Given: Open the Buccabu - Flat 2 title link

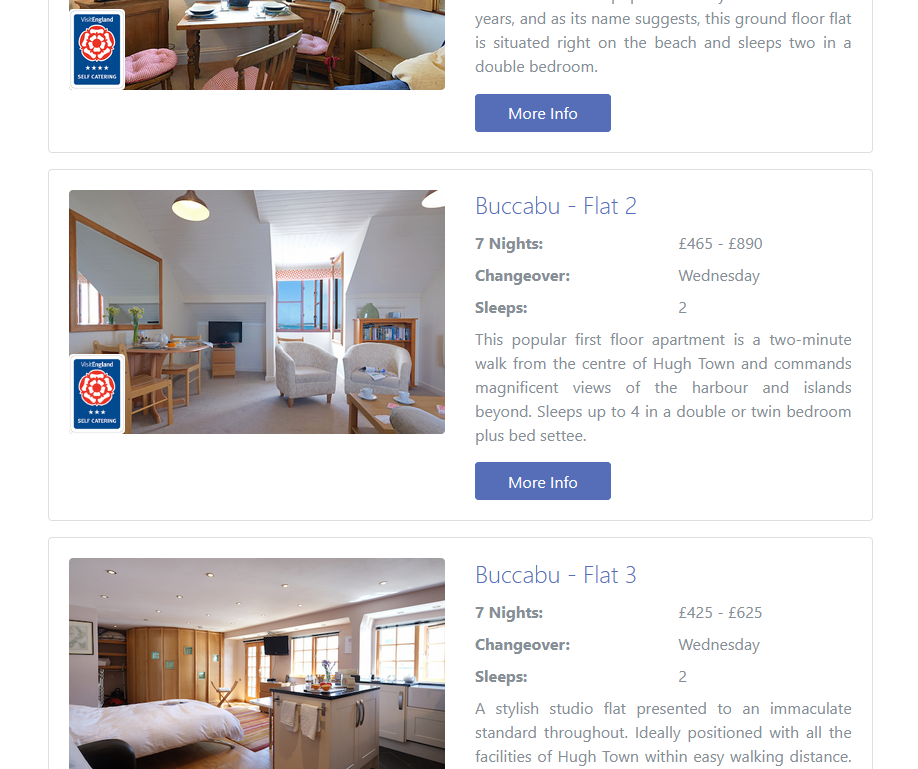Looking at the screenshot, I should point(556,206).
